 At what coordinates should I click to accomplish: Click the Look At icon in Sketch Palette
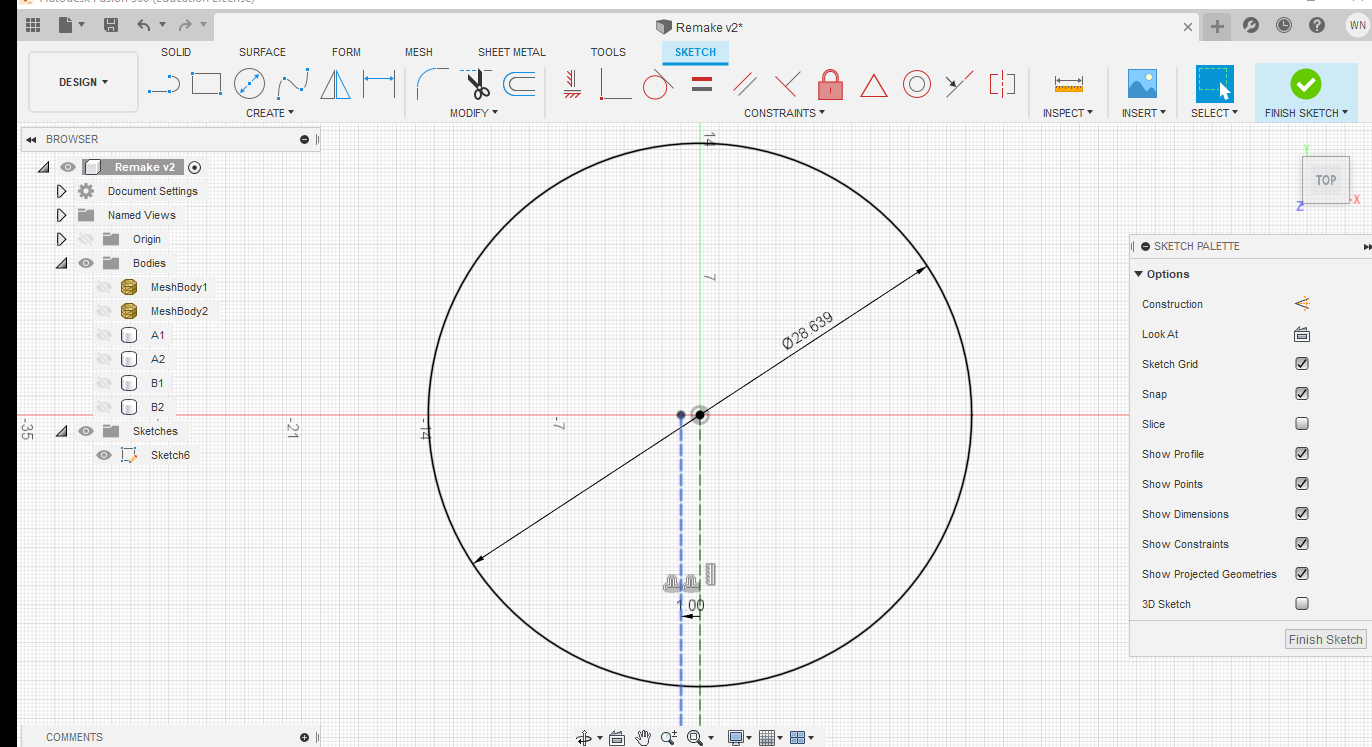pyautogui.click(x=1302, y=334)
